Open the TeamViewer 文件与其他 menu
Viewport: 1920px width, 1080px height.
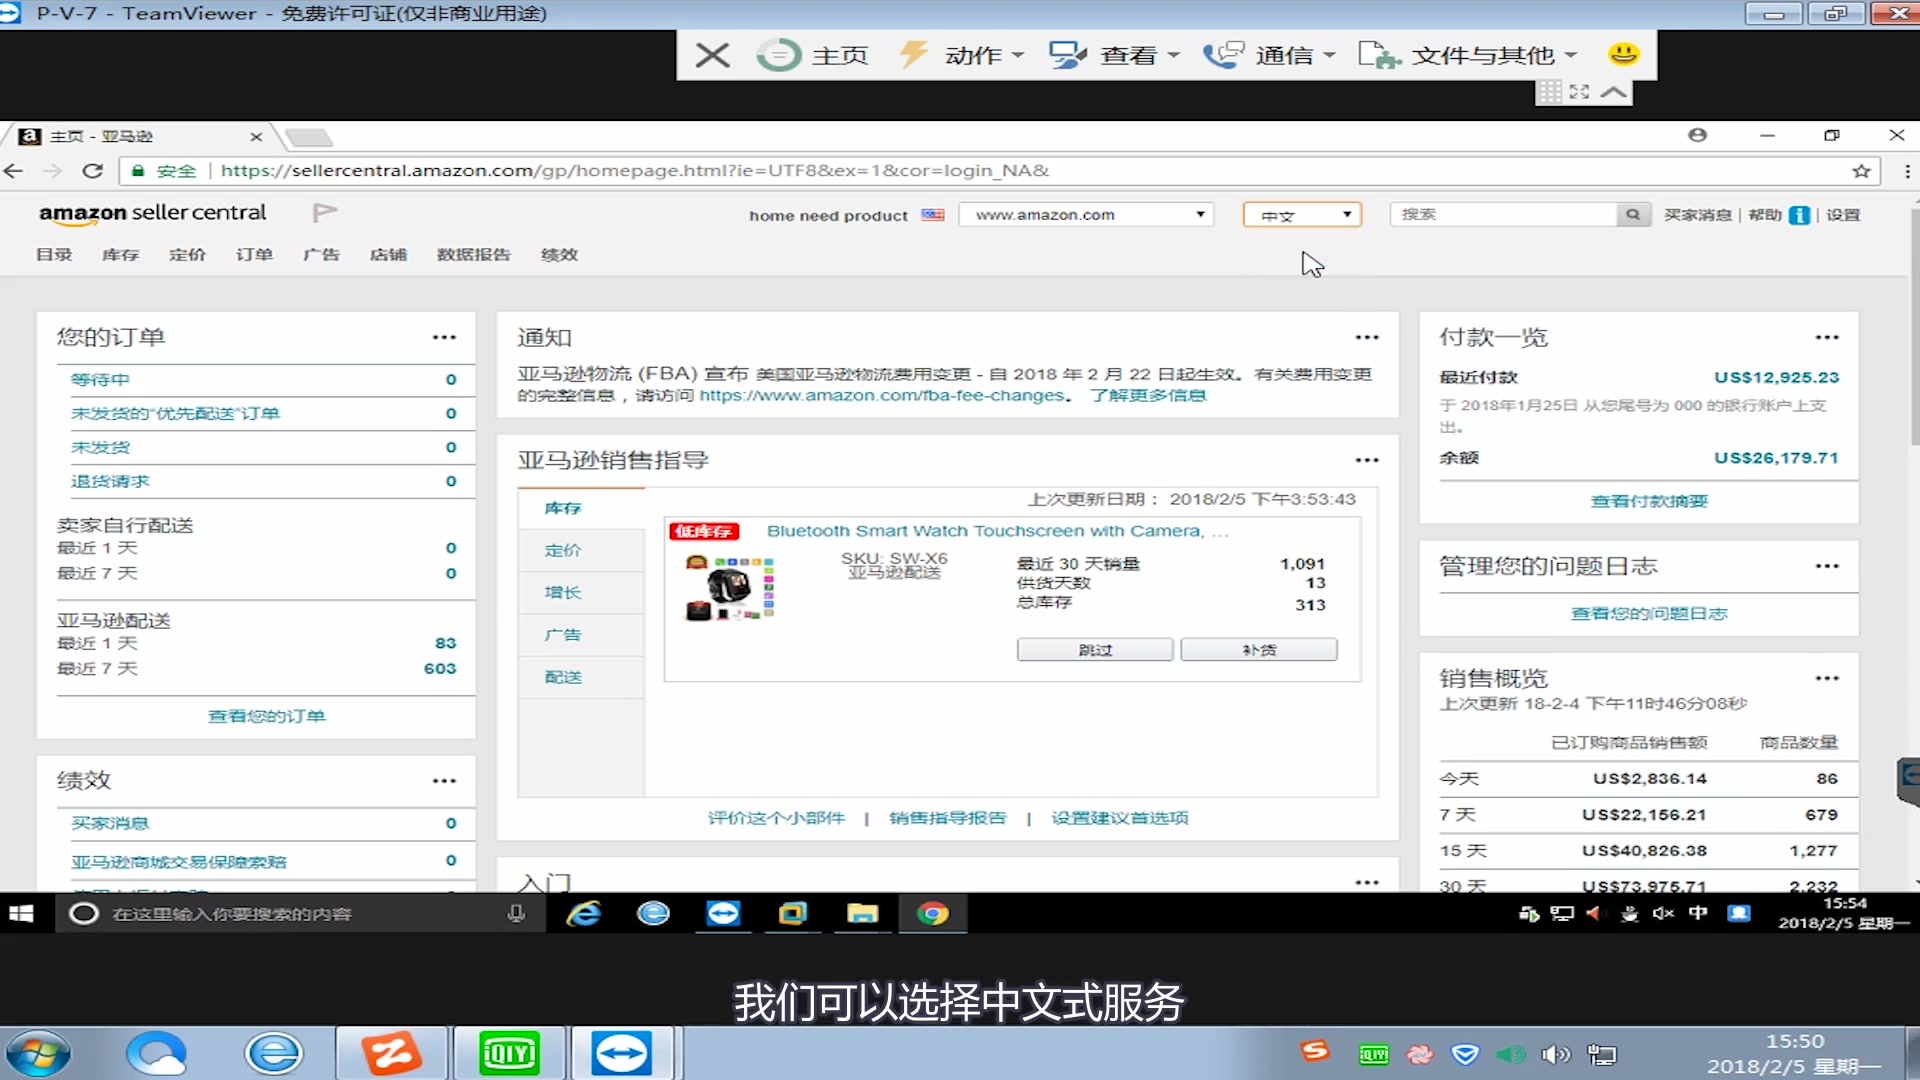point(1468,55)
